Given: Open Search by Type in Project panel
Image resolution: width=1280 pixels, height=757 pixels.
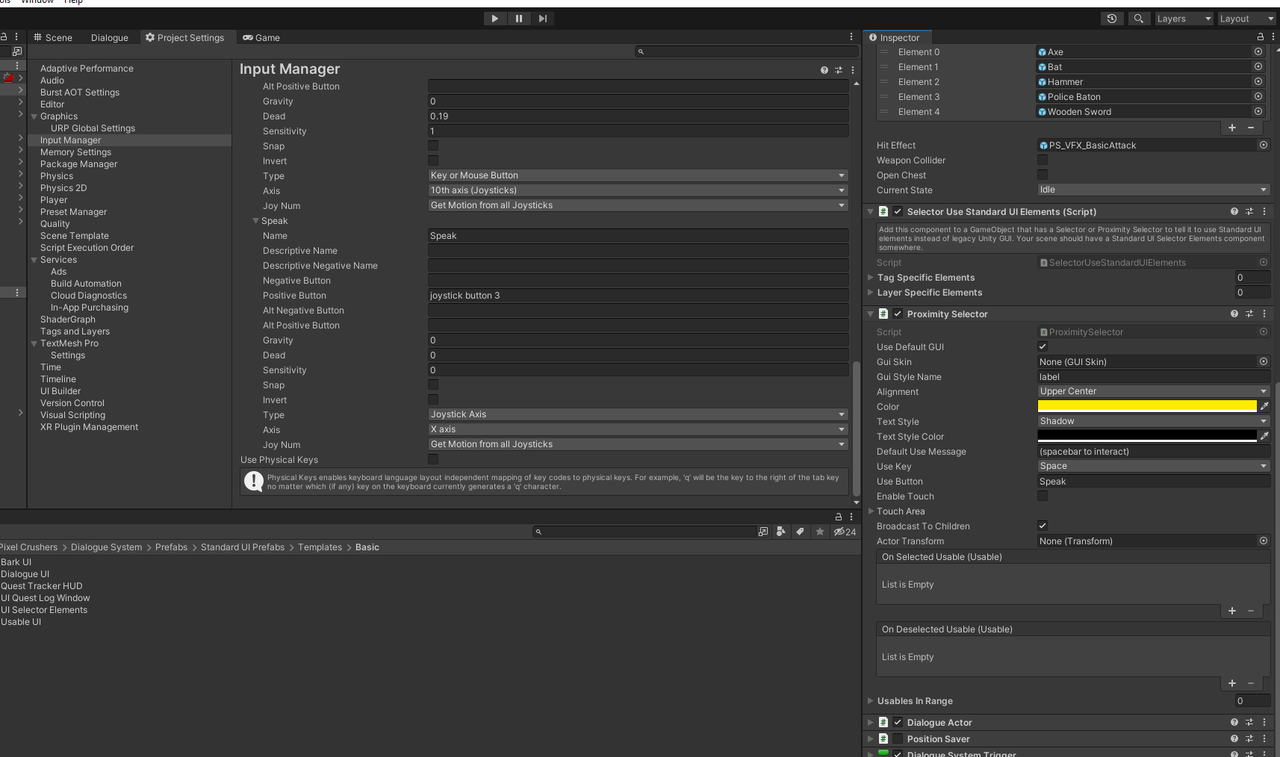Looking at the screenshot, I should tap(781, 532).
